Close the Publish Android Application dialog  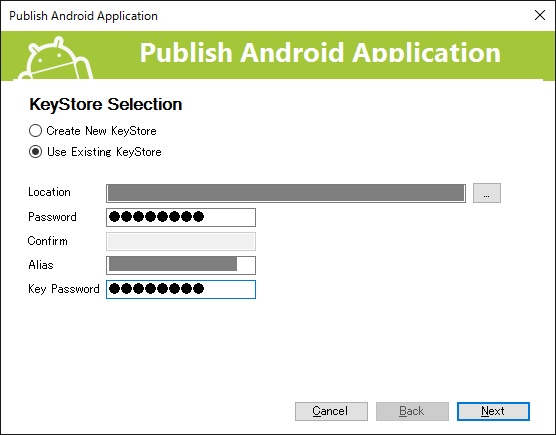click(x=540, y=15)
